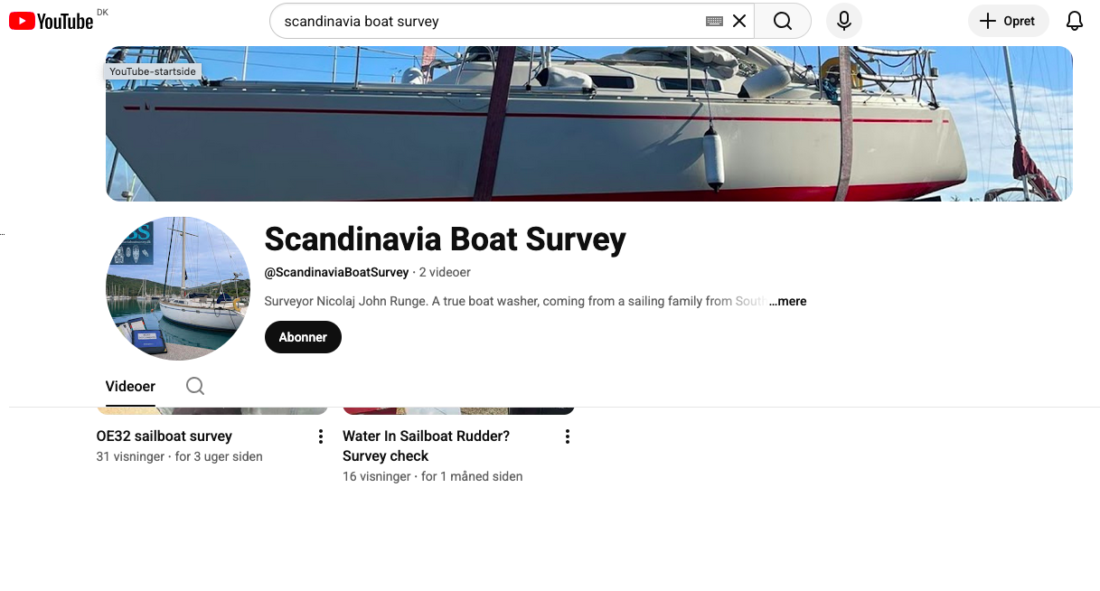
Task: Open options menu for OE32 sailboat survey
Action: 321,437
